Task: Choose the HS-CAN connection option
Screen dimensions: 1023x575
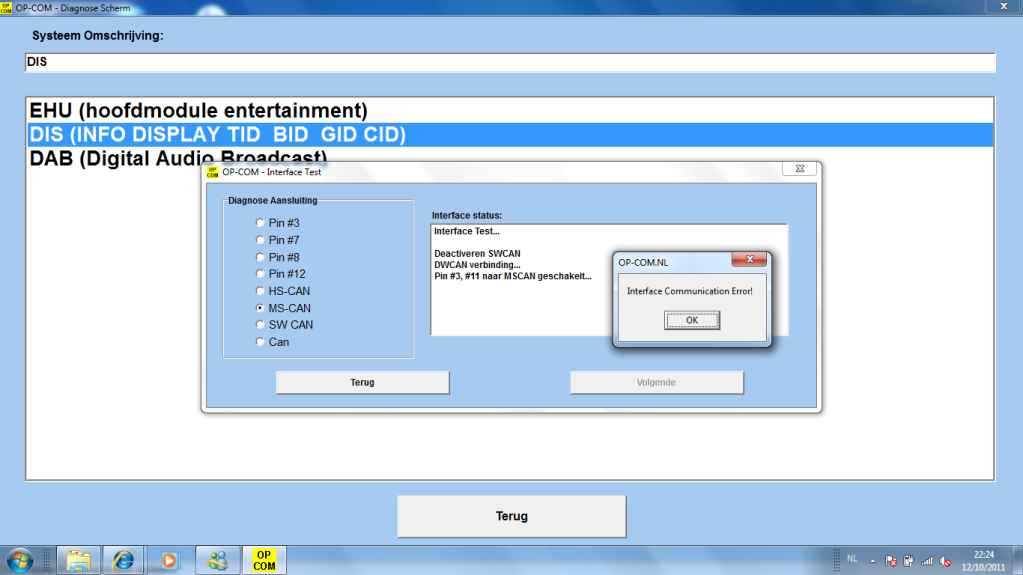Action: (x=261, y=291)
